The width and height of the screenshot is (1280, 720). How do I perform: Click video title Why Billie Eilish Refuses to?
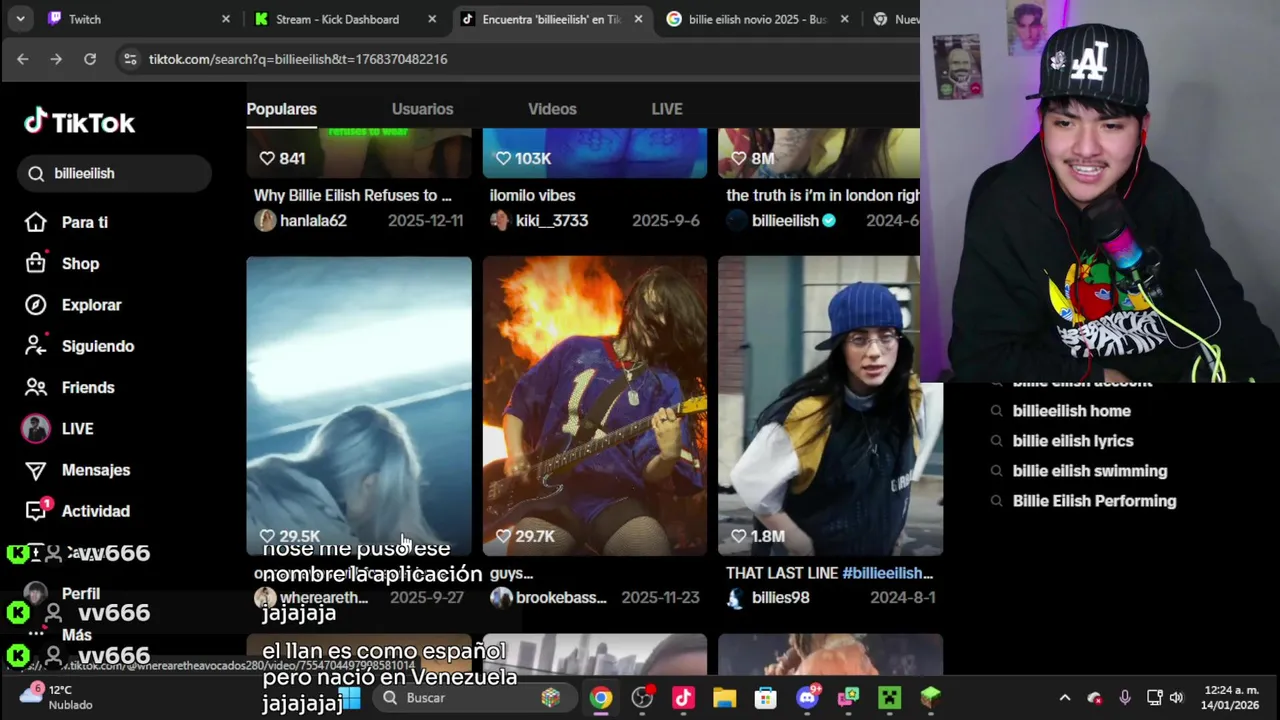pos(353,196)
